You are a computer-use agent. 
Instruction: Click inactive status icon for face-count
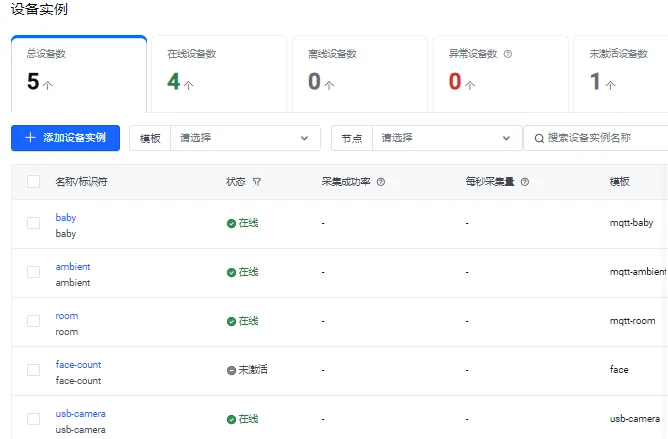pos(231,370)
